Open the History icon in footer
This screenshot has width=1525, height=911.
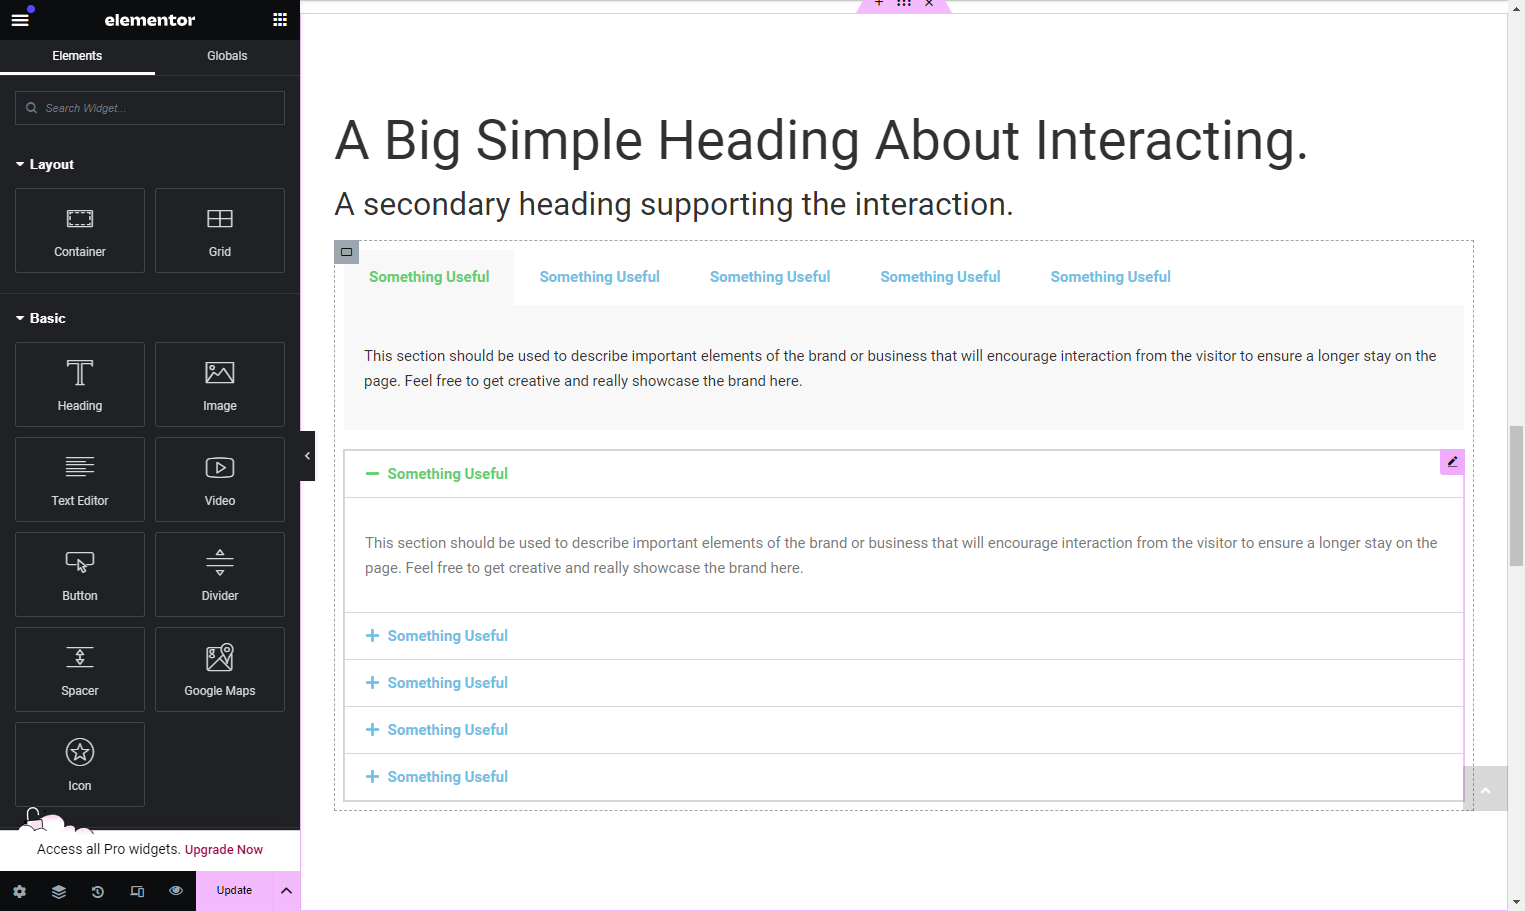coord(98,891)
